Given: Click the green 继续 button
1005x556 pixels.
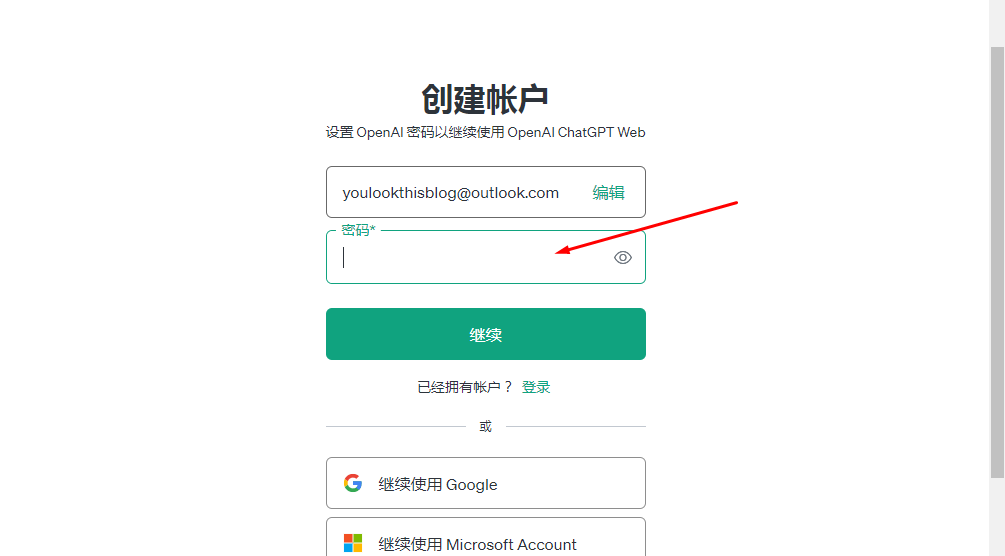Looking at the screenshot, I should pyautogui.click(x=486, y=334).
